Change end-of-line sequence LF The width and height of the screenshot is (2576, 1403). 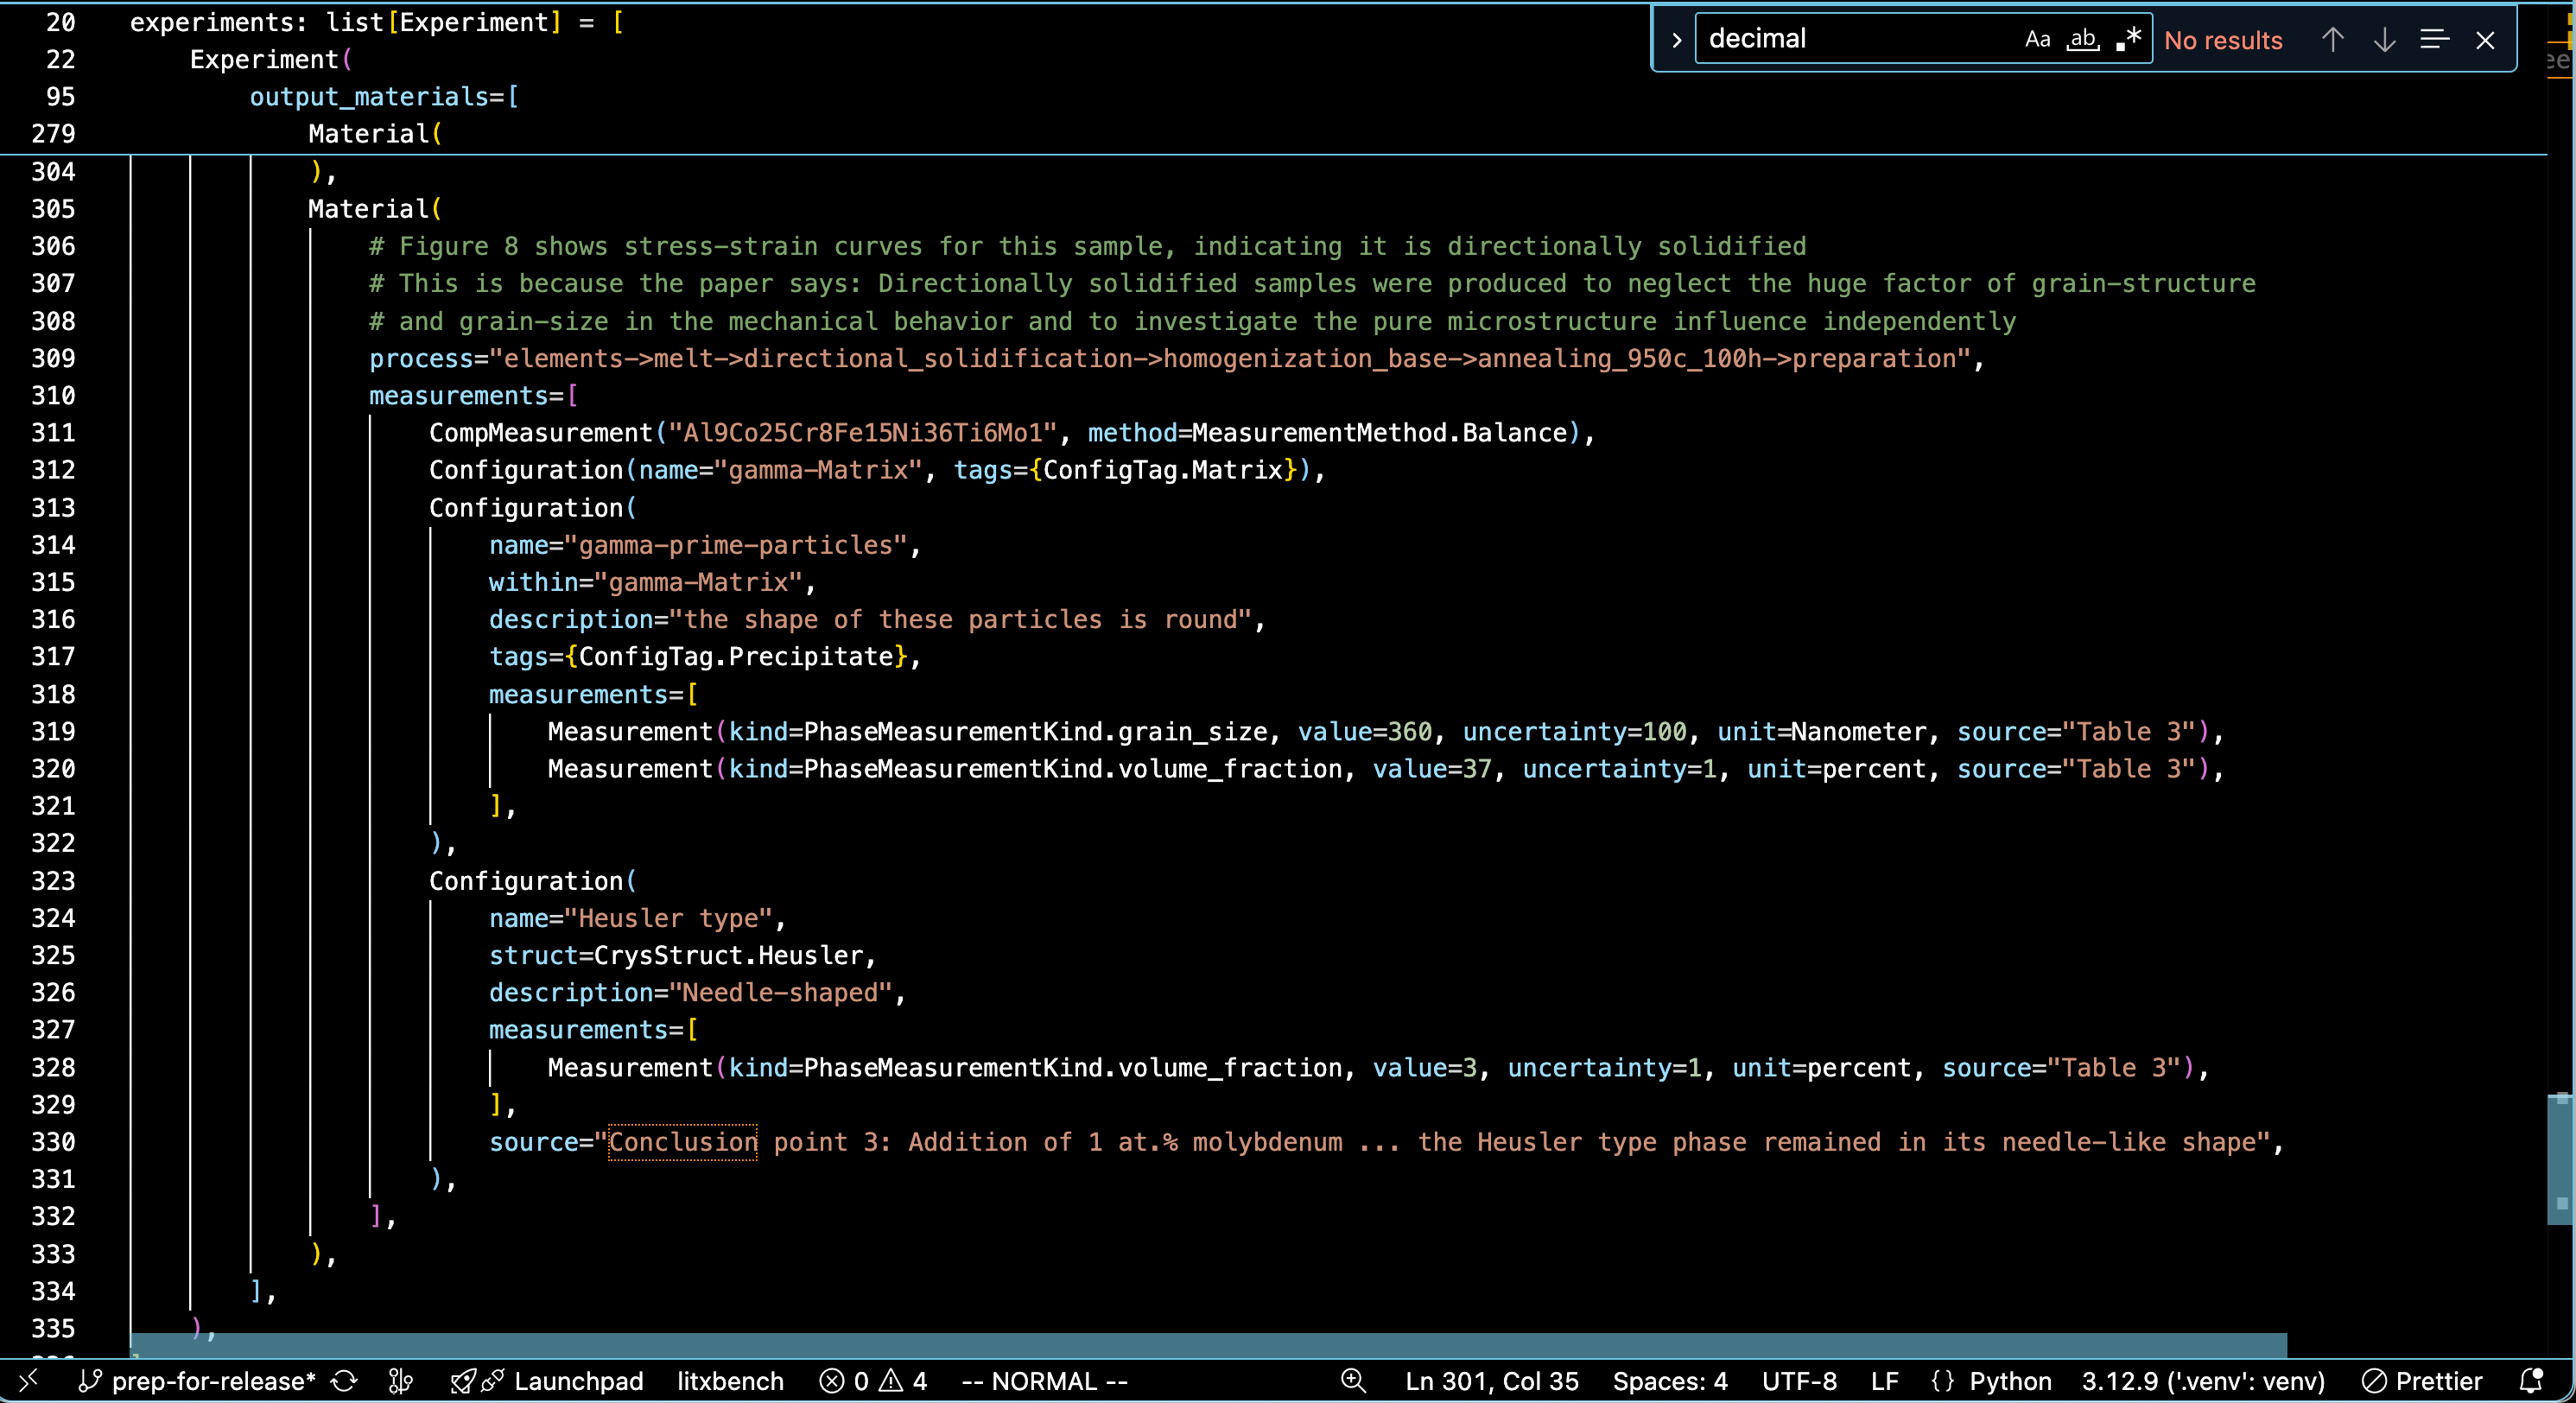(1884, 1381)
